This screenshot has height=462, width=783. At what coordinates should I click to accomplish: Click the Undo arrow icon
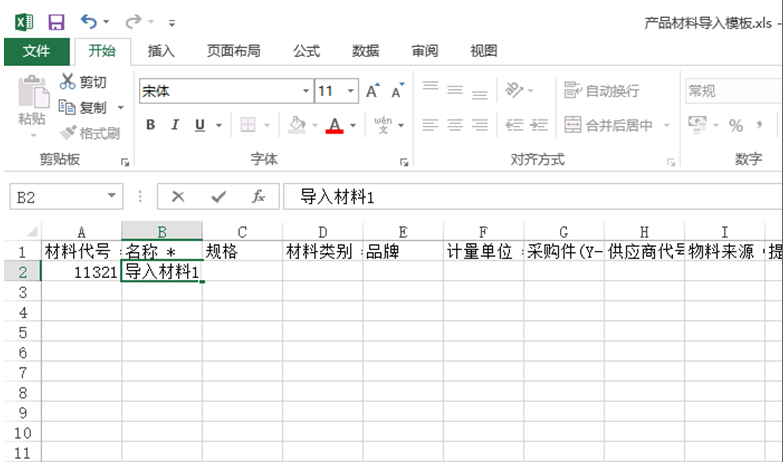coord(89,21)
